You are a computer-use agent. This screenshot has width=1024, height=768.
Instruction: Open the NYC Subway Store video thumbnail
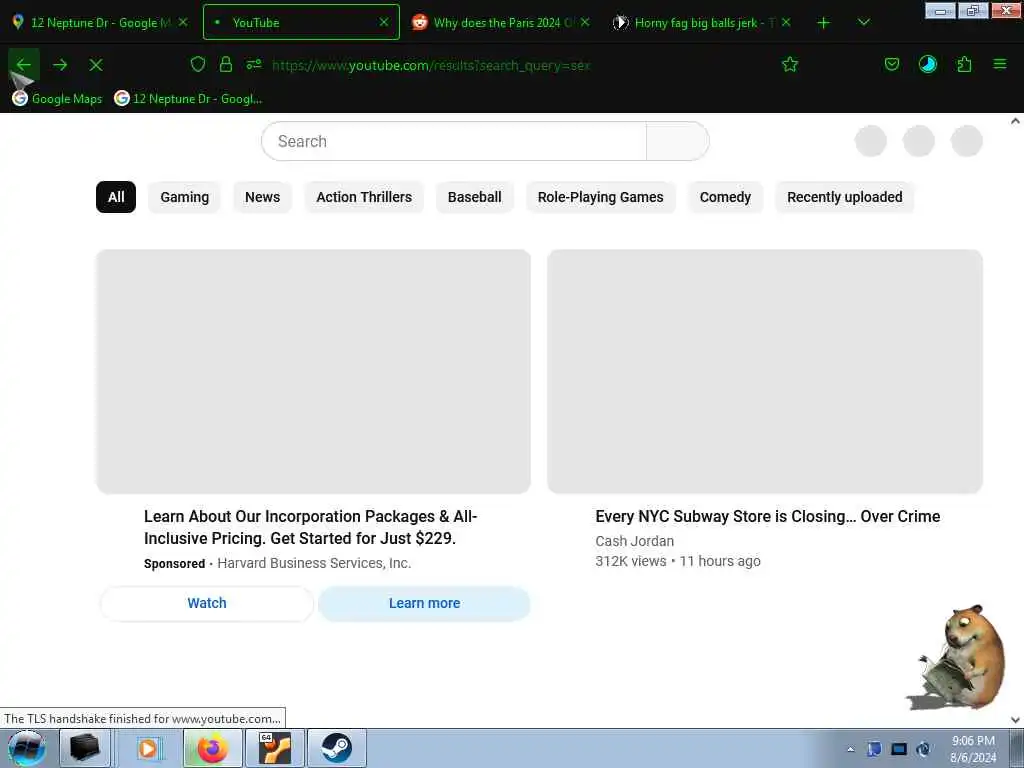(x=765, y=371)
